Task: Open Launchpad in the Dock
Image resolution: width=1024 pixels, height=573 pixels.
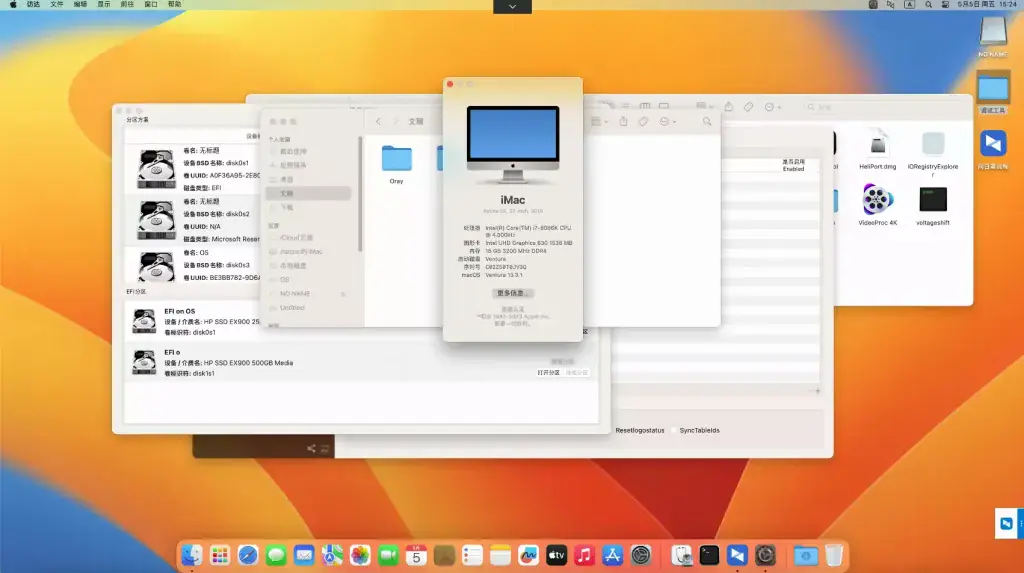Action: [x=219, y=555]
